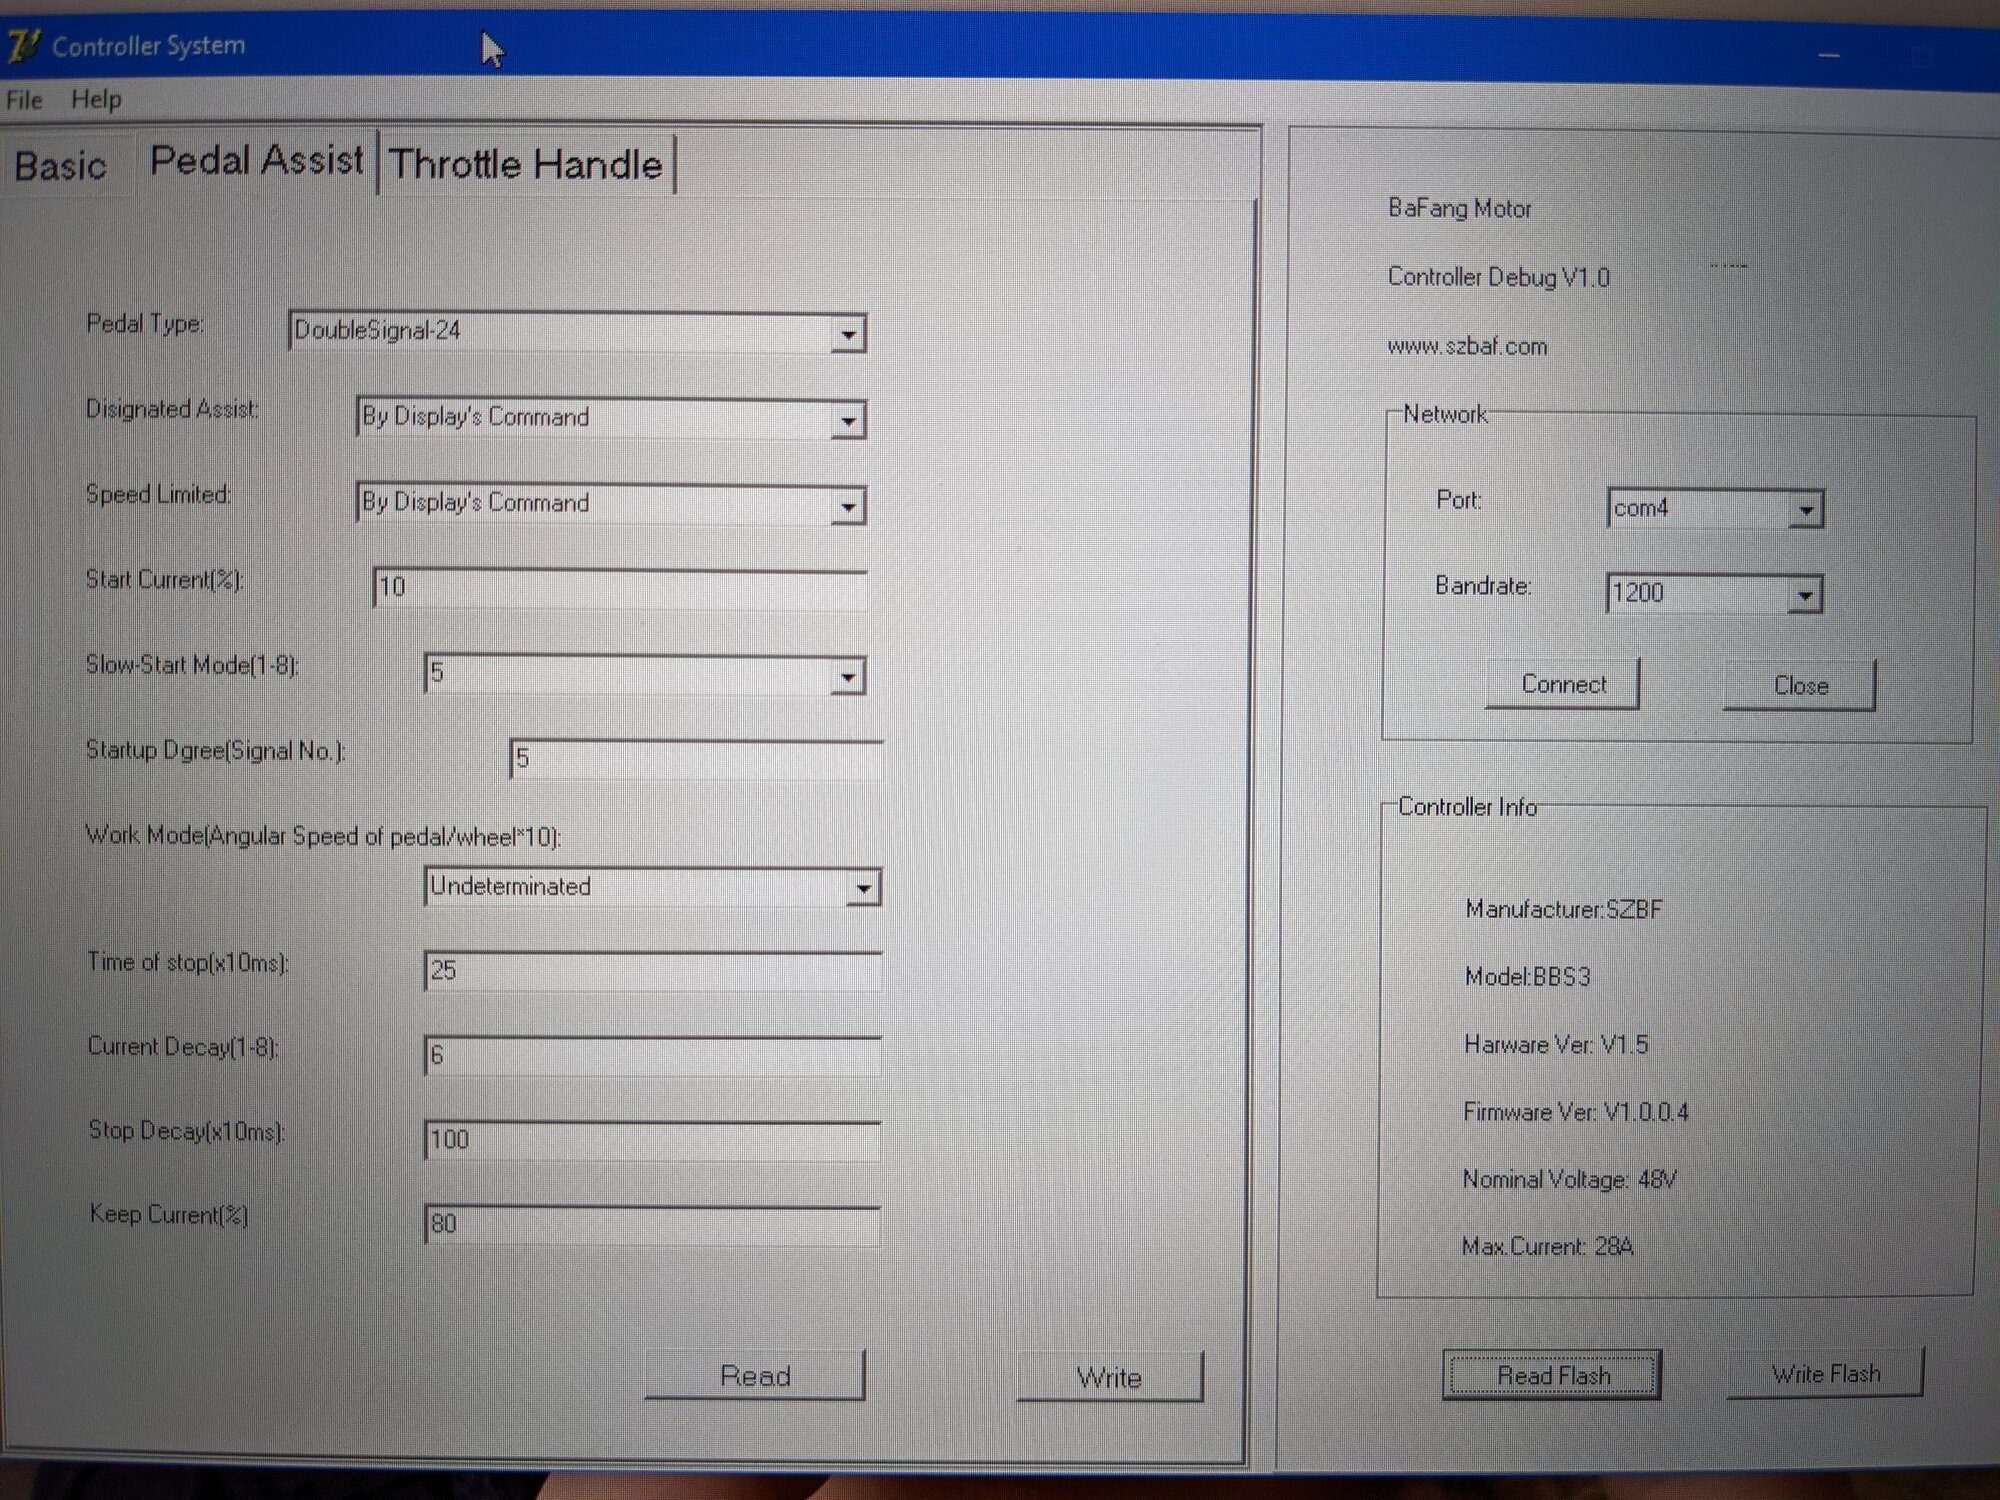Expand the Designated Assist combo box
The image size is (2000, 1500).
pos(847,421)
